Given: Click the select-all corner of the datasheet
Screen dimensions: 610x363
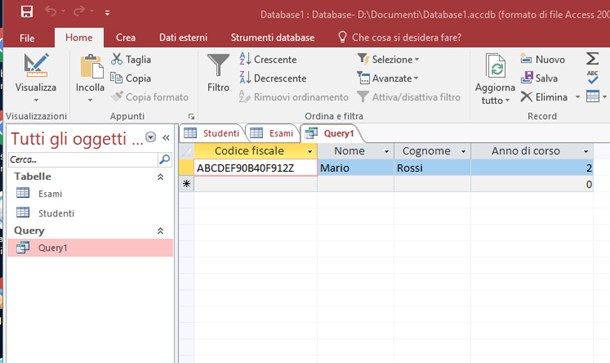Looking at the screenshot, I should point(186,151).
